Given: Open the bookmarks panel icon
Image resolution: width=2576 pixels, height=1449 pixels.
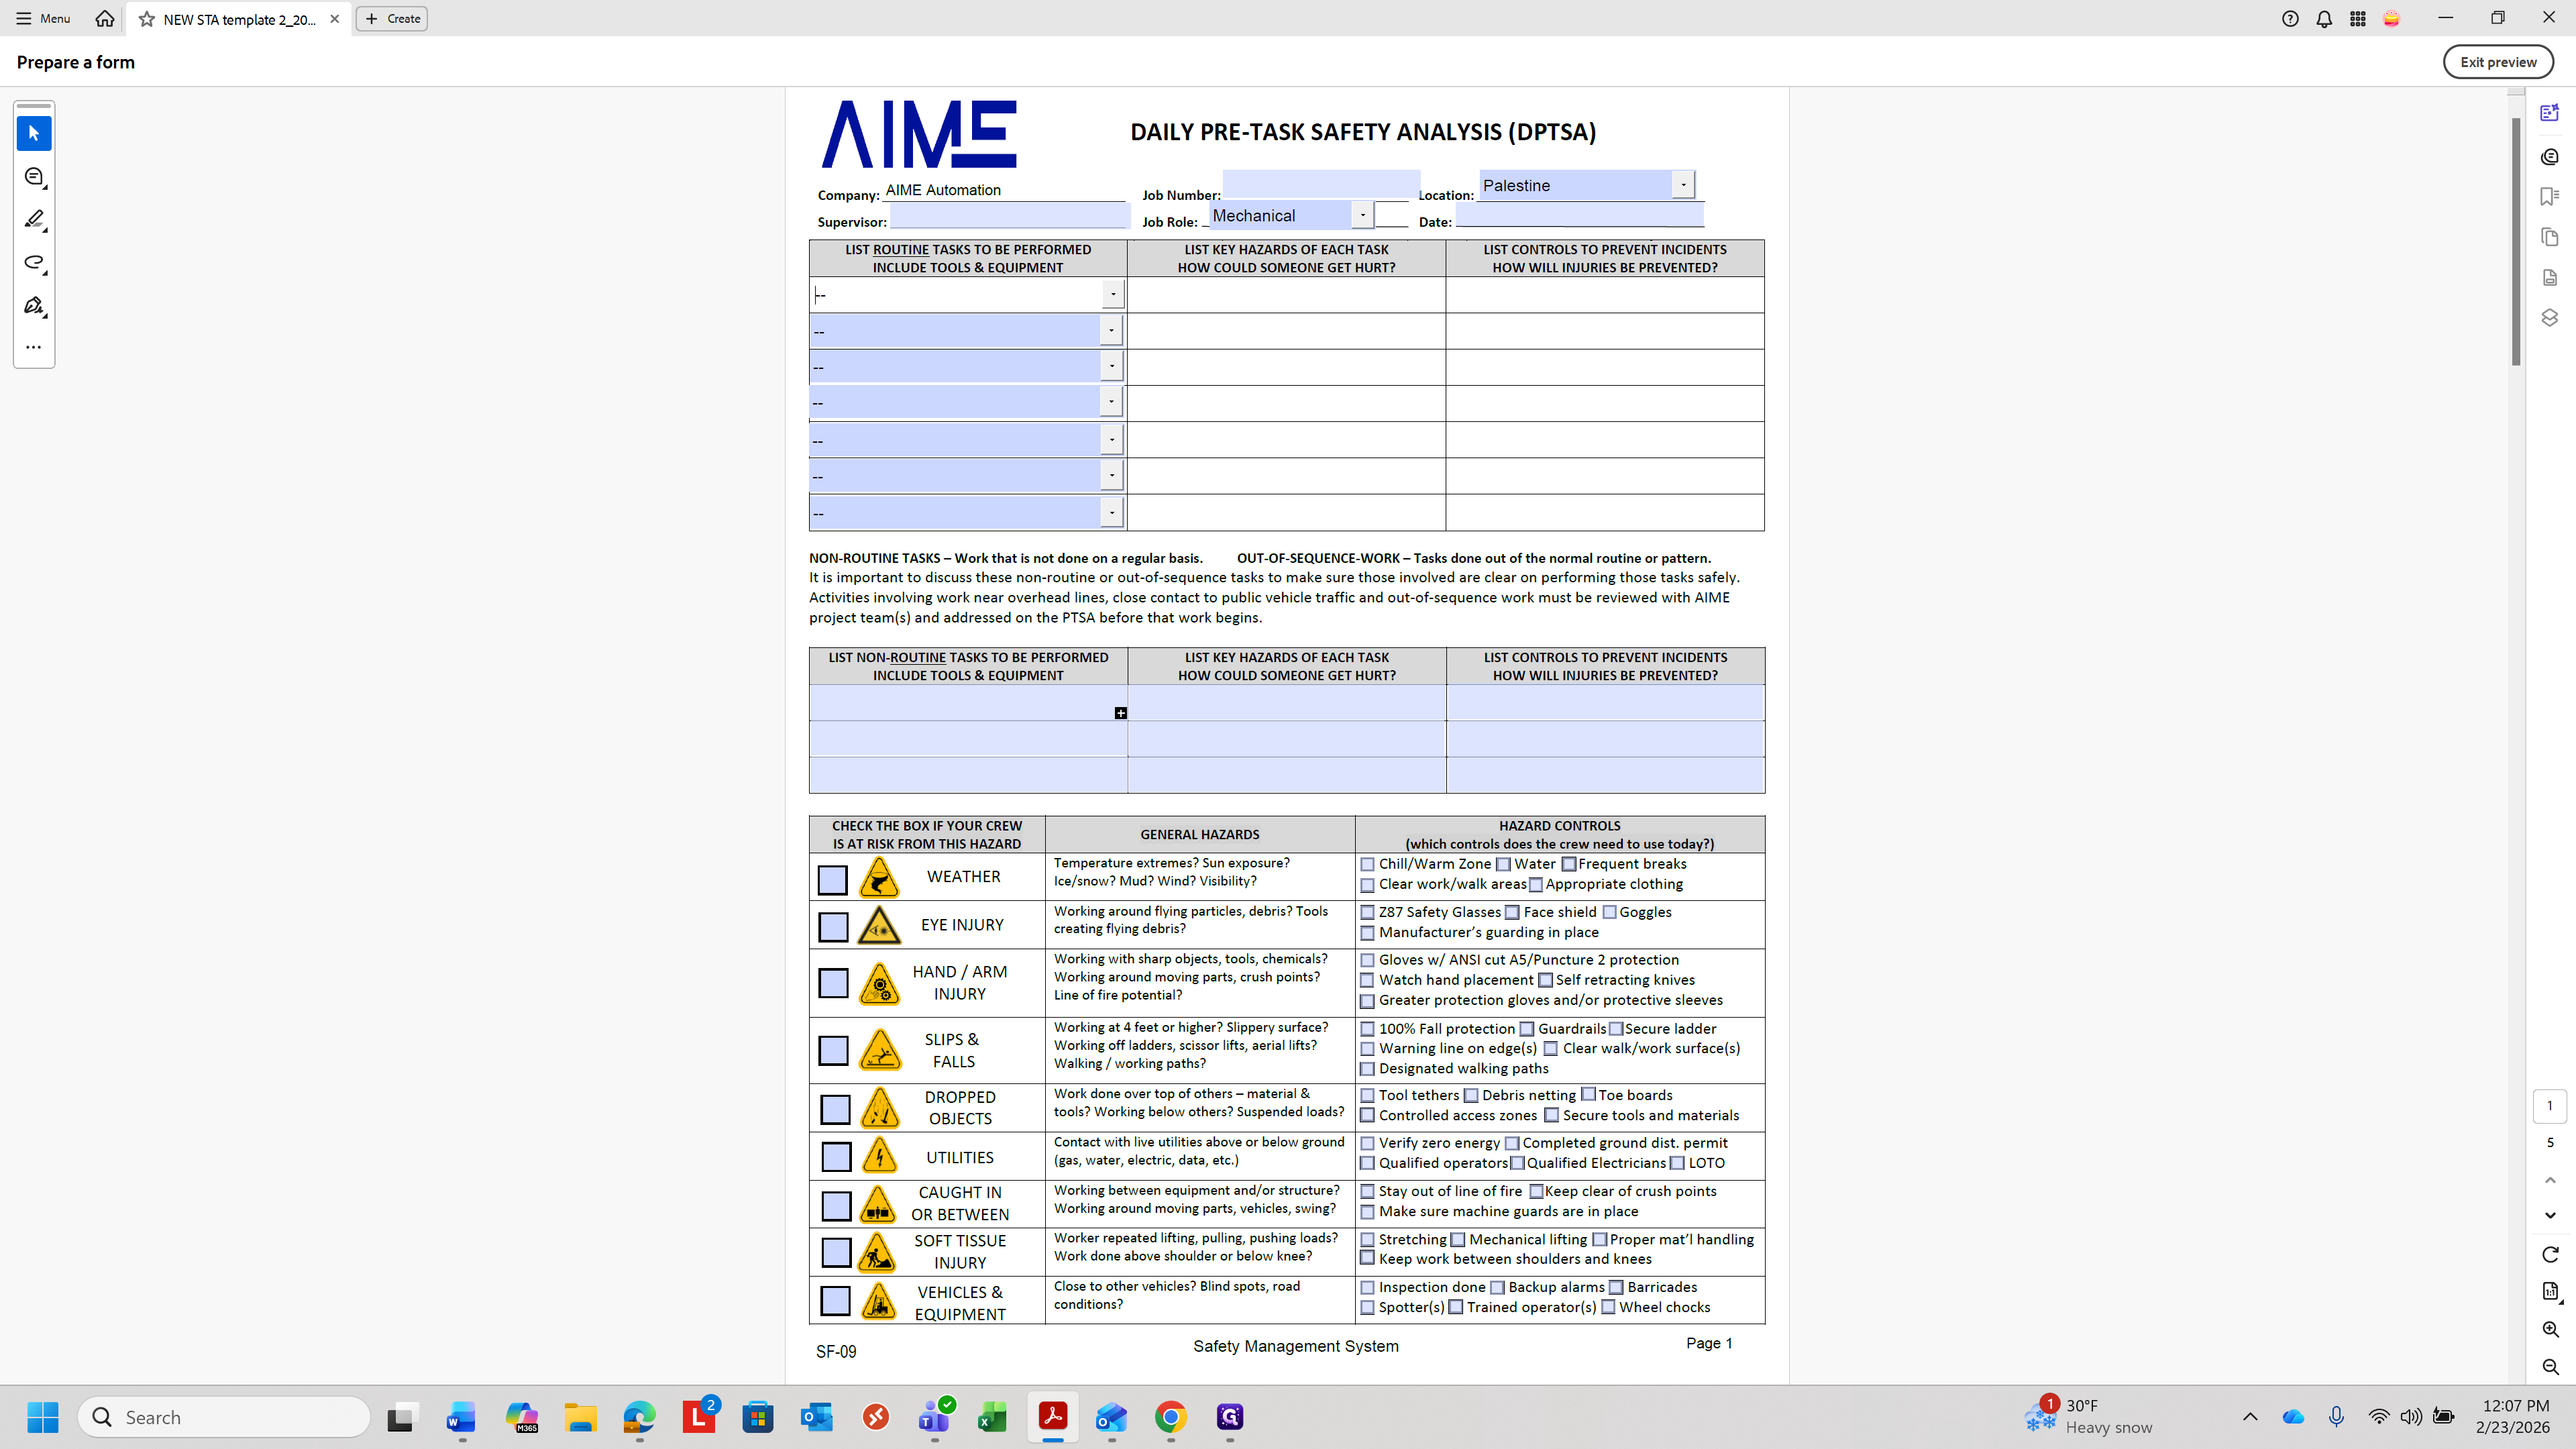Looking at the screenshot, I should pyautogui.click(x=2549, y=196).
